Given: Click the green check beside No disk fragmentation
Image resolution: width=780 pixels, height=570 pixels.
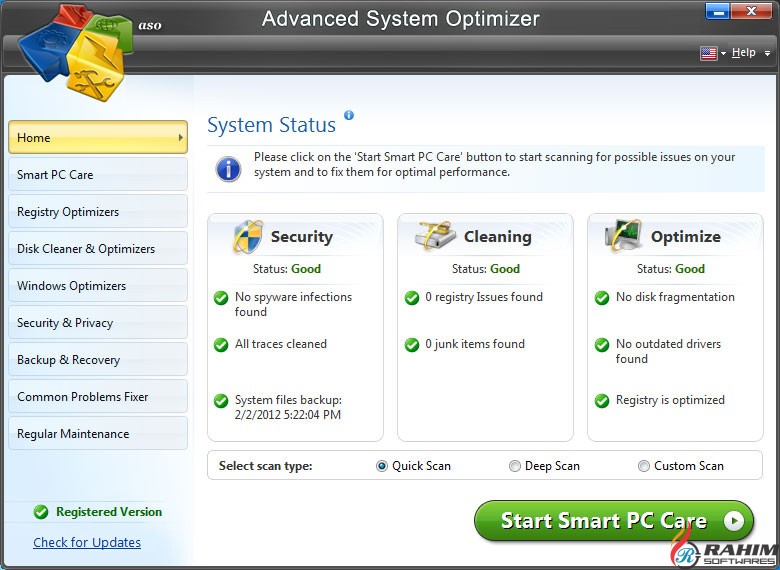Looking at the screenshot, I should 602,298.
